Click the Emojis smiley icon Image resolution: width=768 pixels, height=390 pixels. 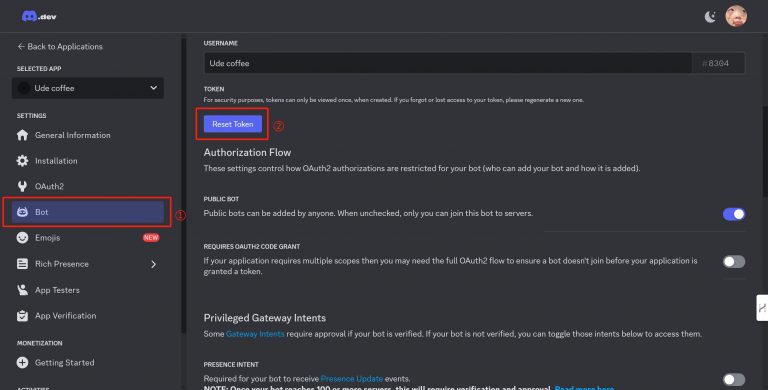[x=23, y=238]
